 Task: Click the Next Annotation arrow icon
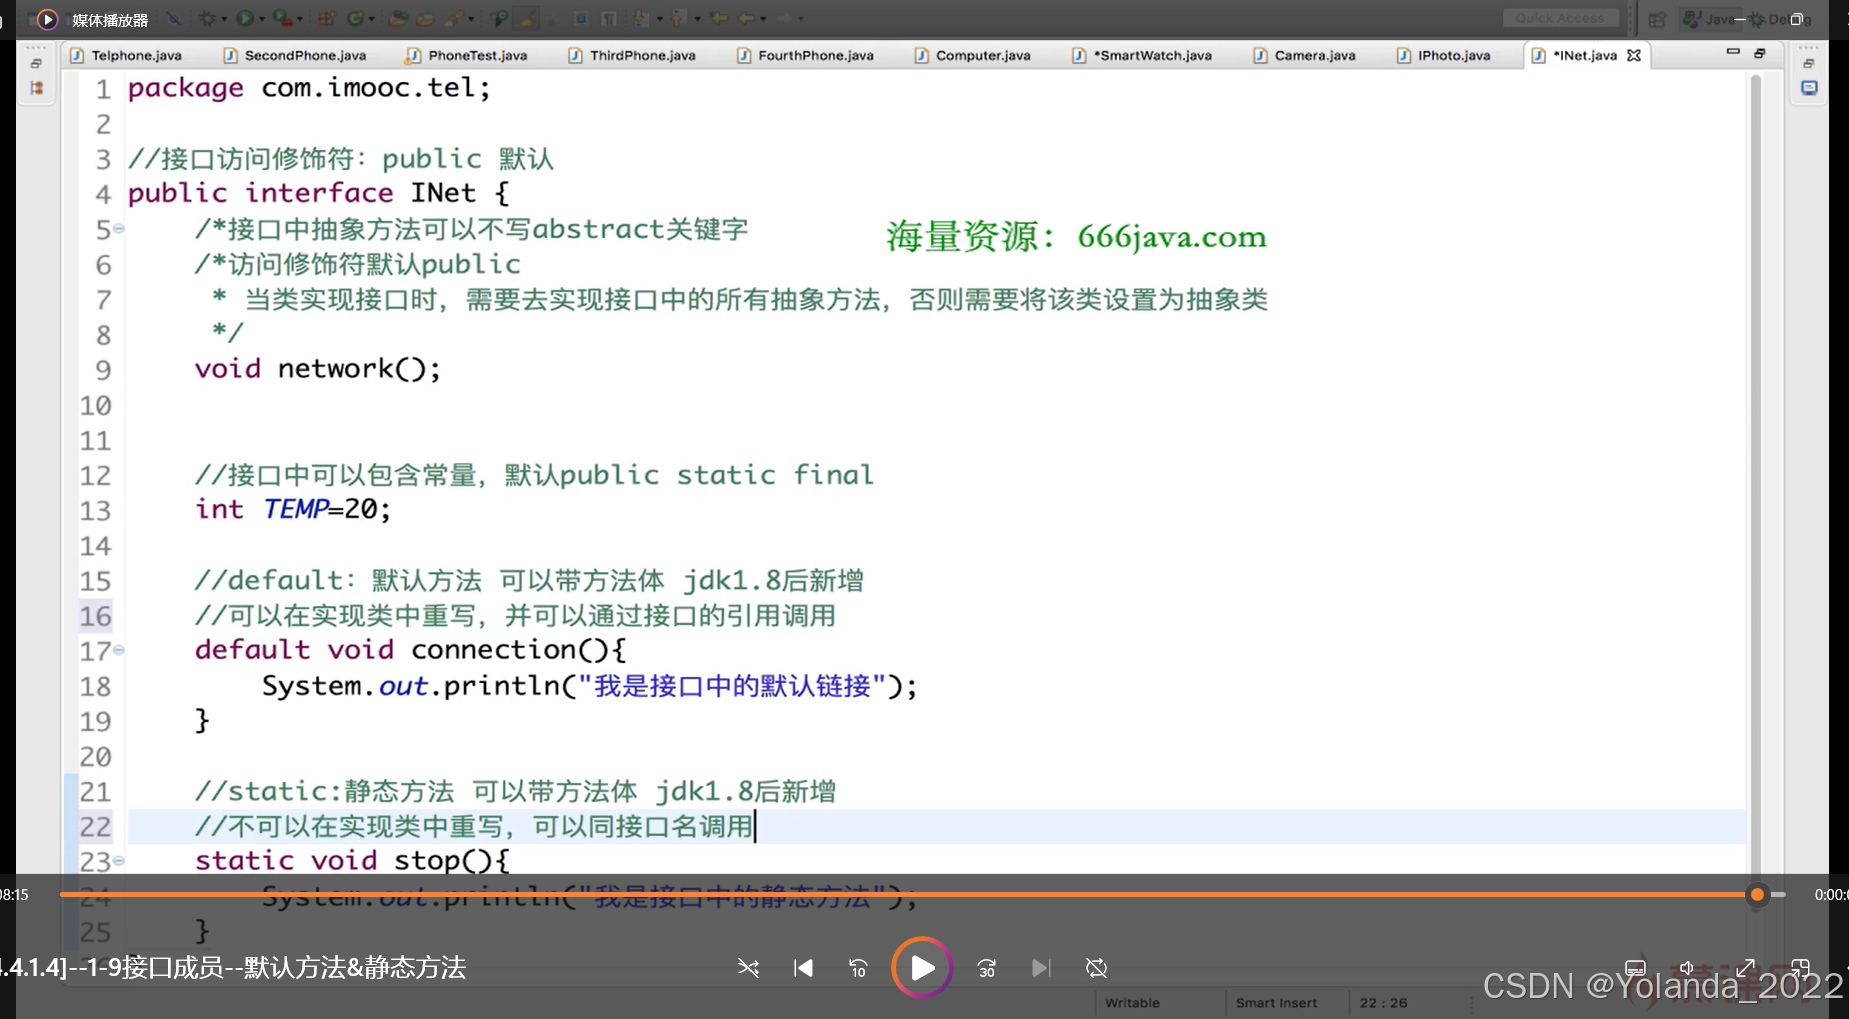pos(639,18)
